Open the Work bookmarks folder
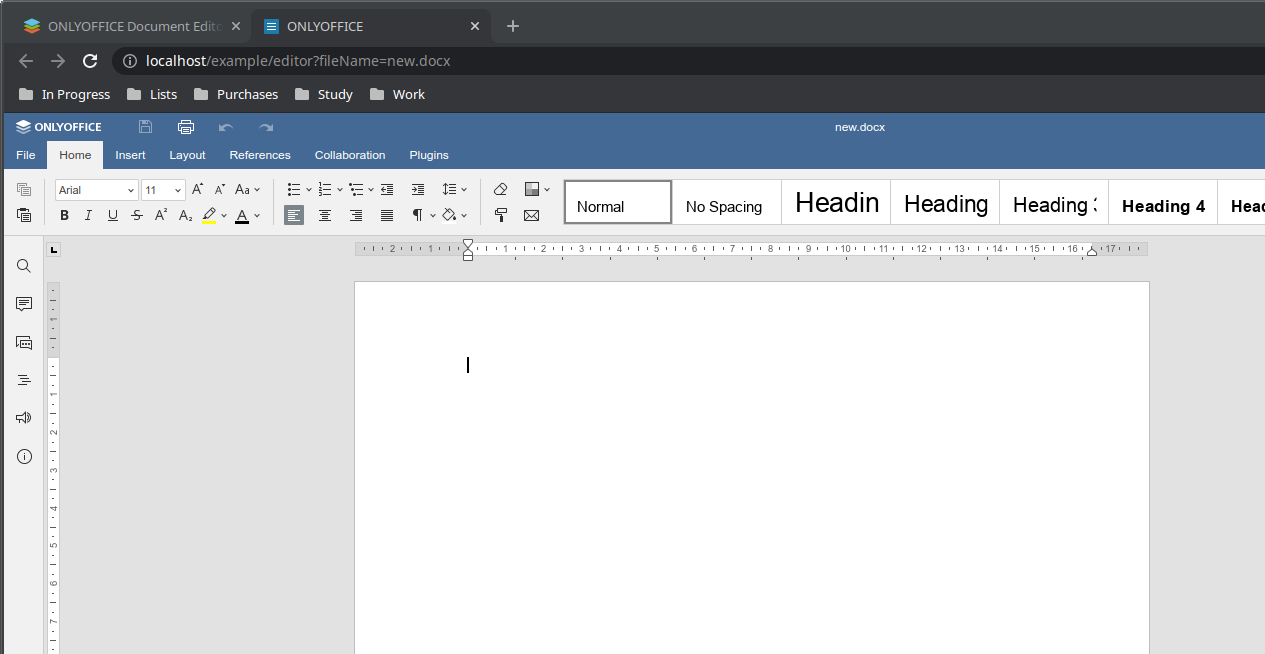 397,94
